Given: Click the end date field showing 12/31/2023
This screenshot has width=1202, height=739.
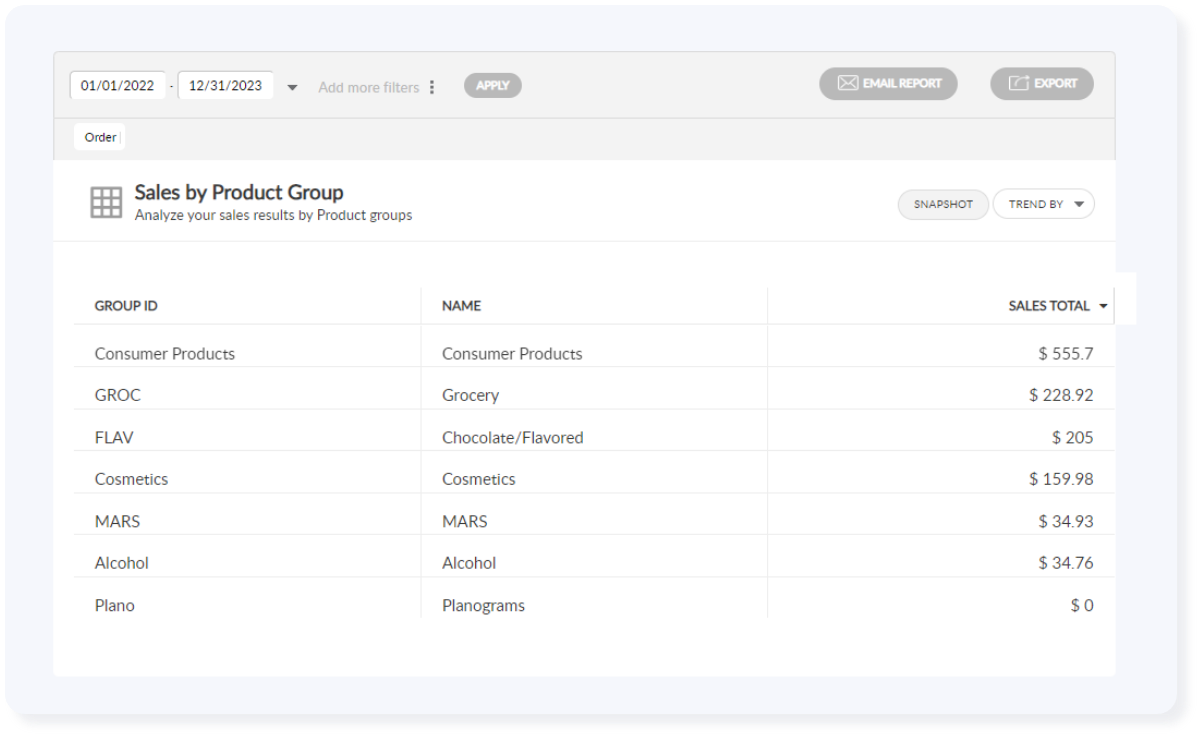Looking at the screenshot, I should click(225, 85).
